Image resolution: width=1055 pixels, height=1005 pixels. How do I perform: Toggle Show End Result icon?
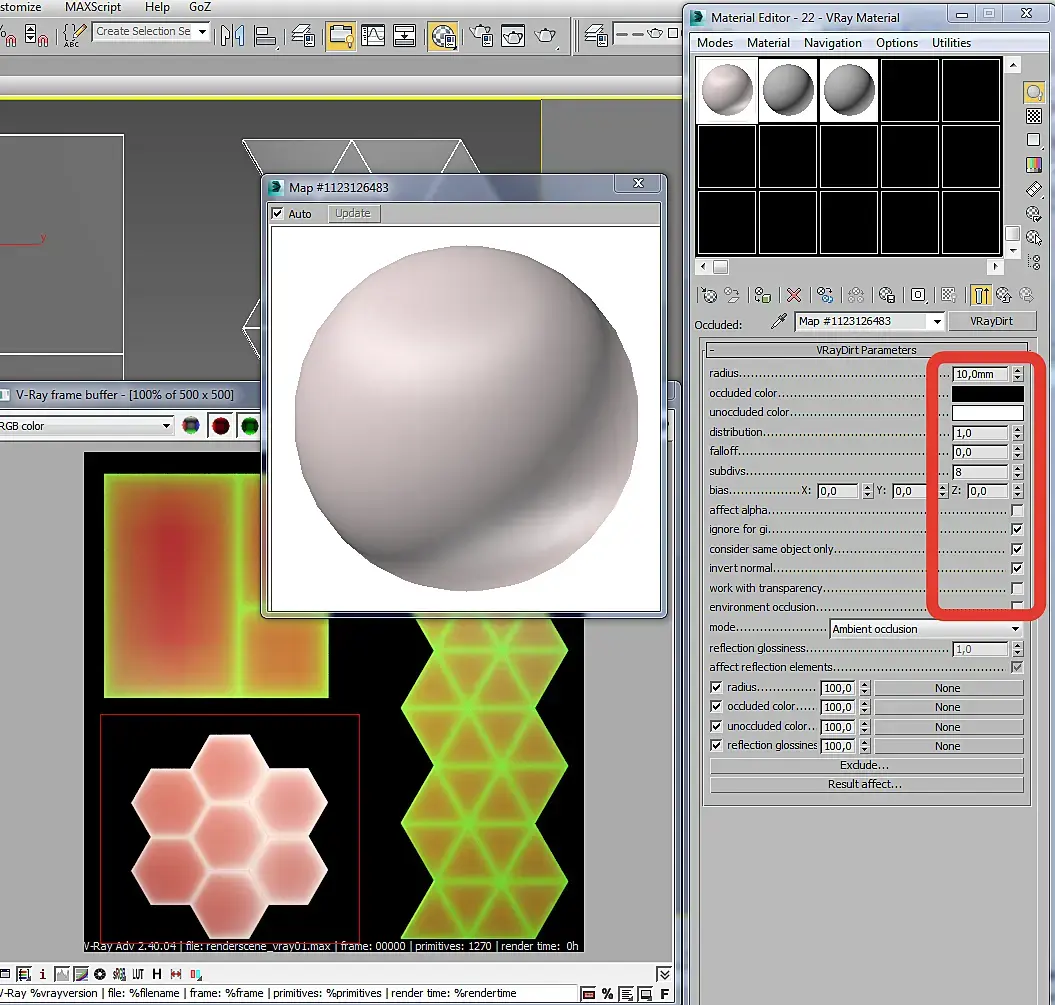(980, 295)
